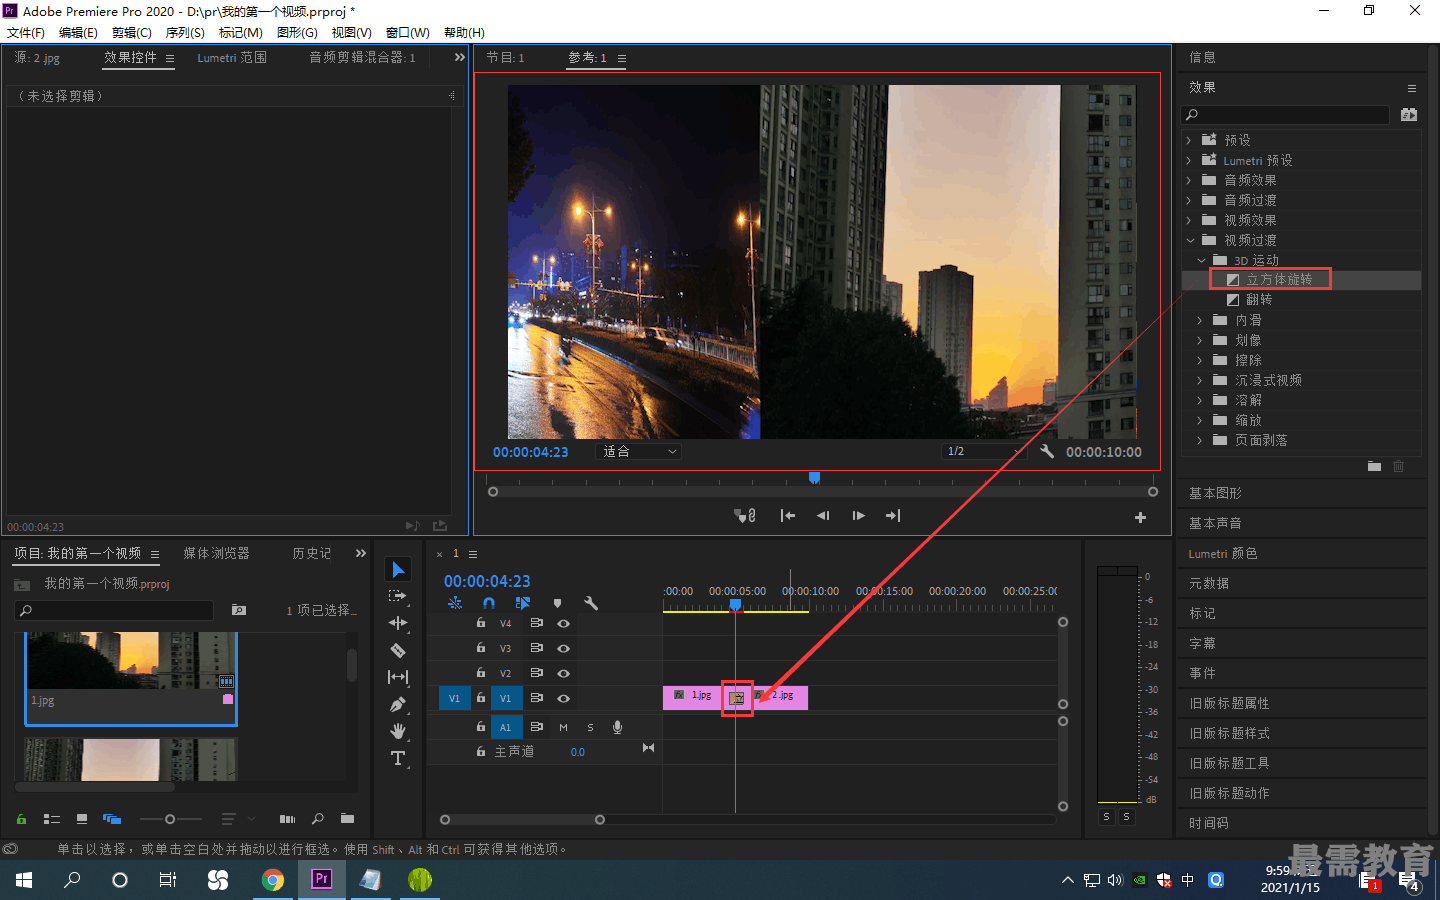Open the 窗口(W) menu
The height and width of the screenshot is (900, 1440).
[407, 32]
